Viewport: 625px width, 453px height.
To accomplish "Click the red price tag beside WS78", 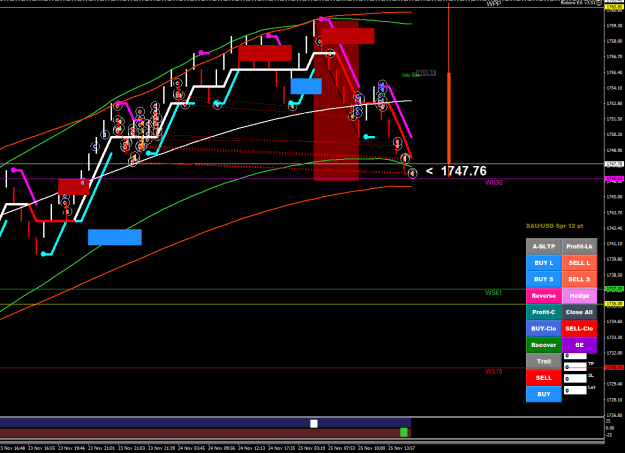I will point(614,367).
